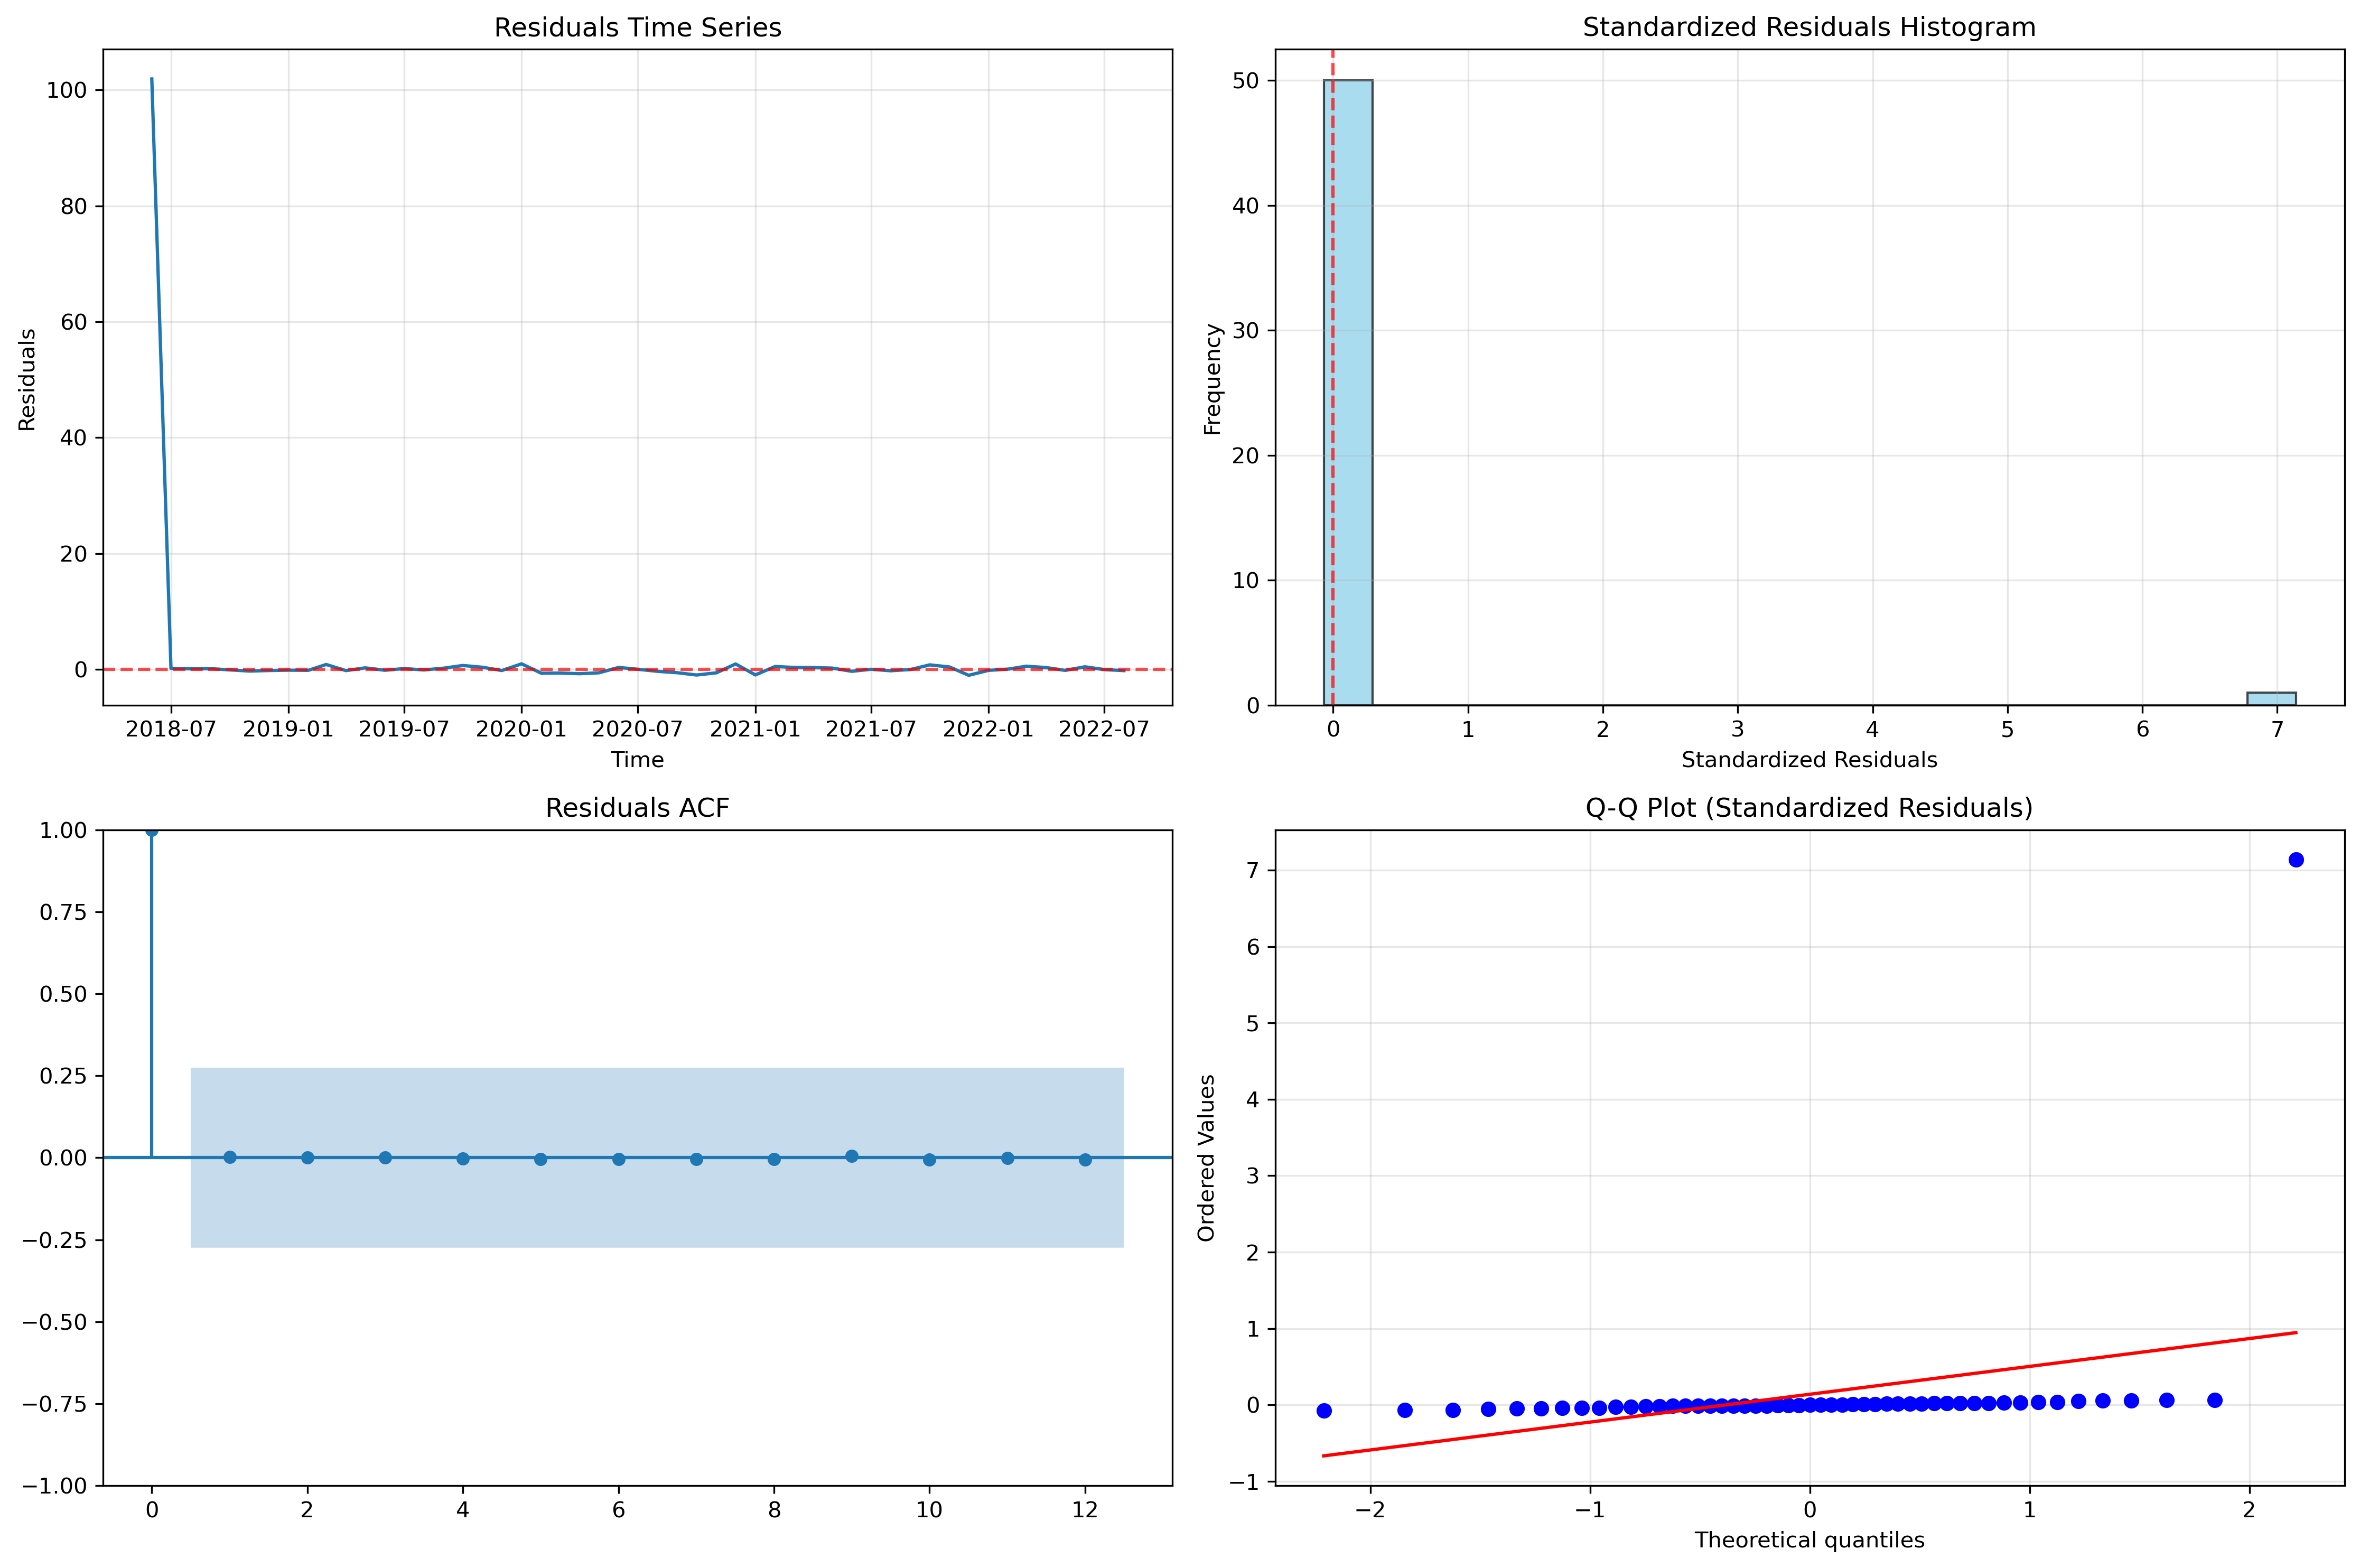Image resolution: width=2360 pixels, height=1568 pixels.
Task: Click the Ordered Values y-axis label
Action: point(1206,1158)
